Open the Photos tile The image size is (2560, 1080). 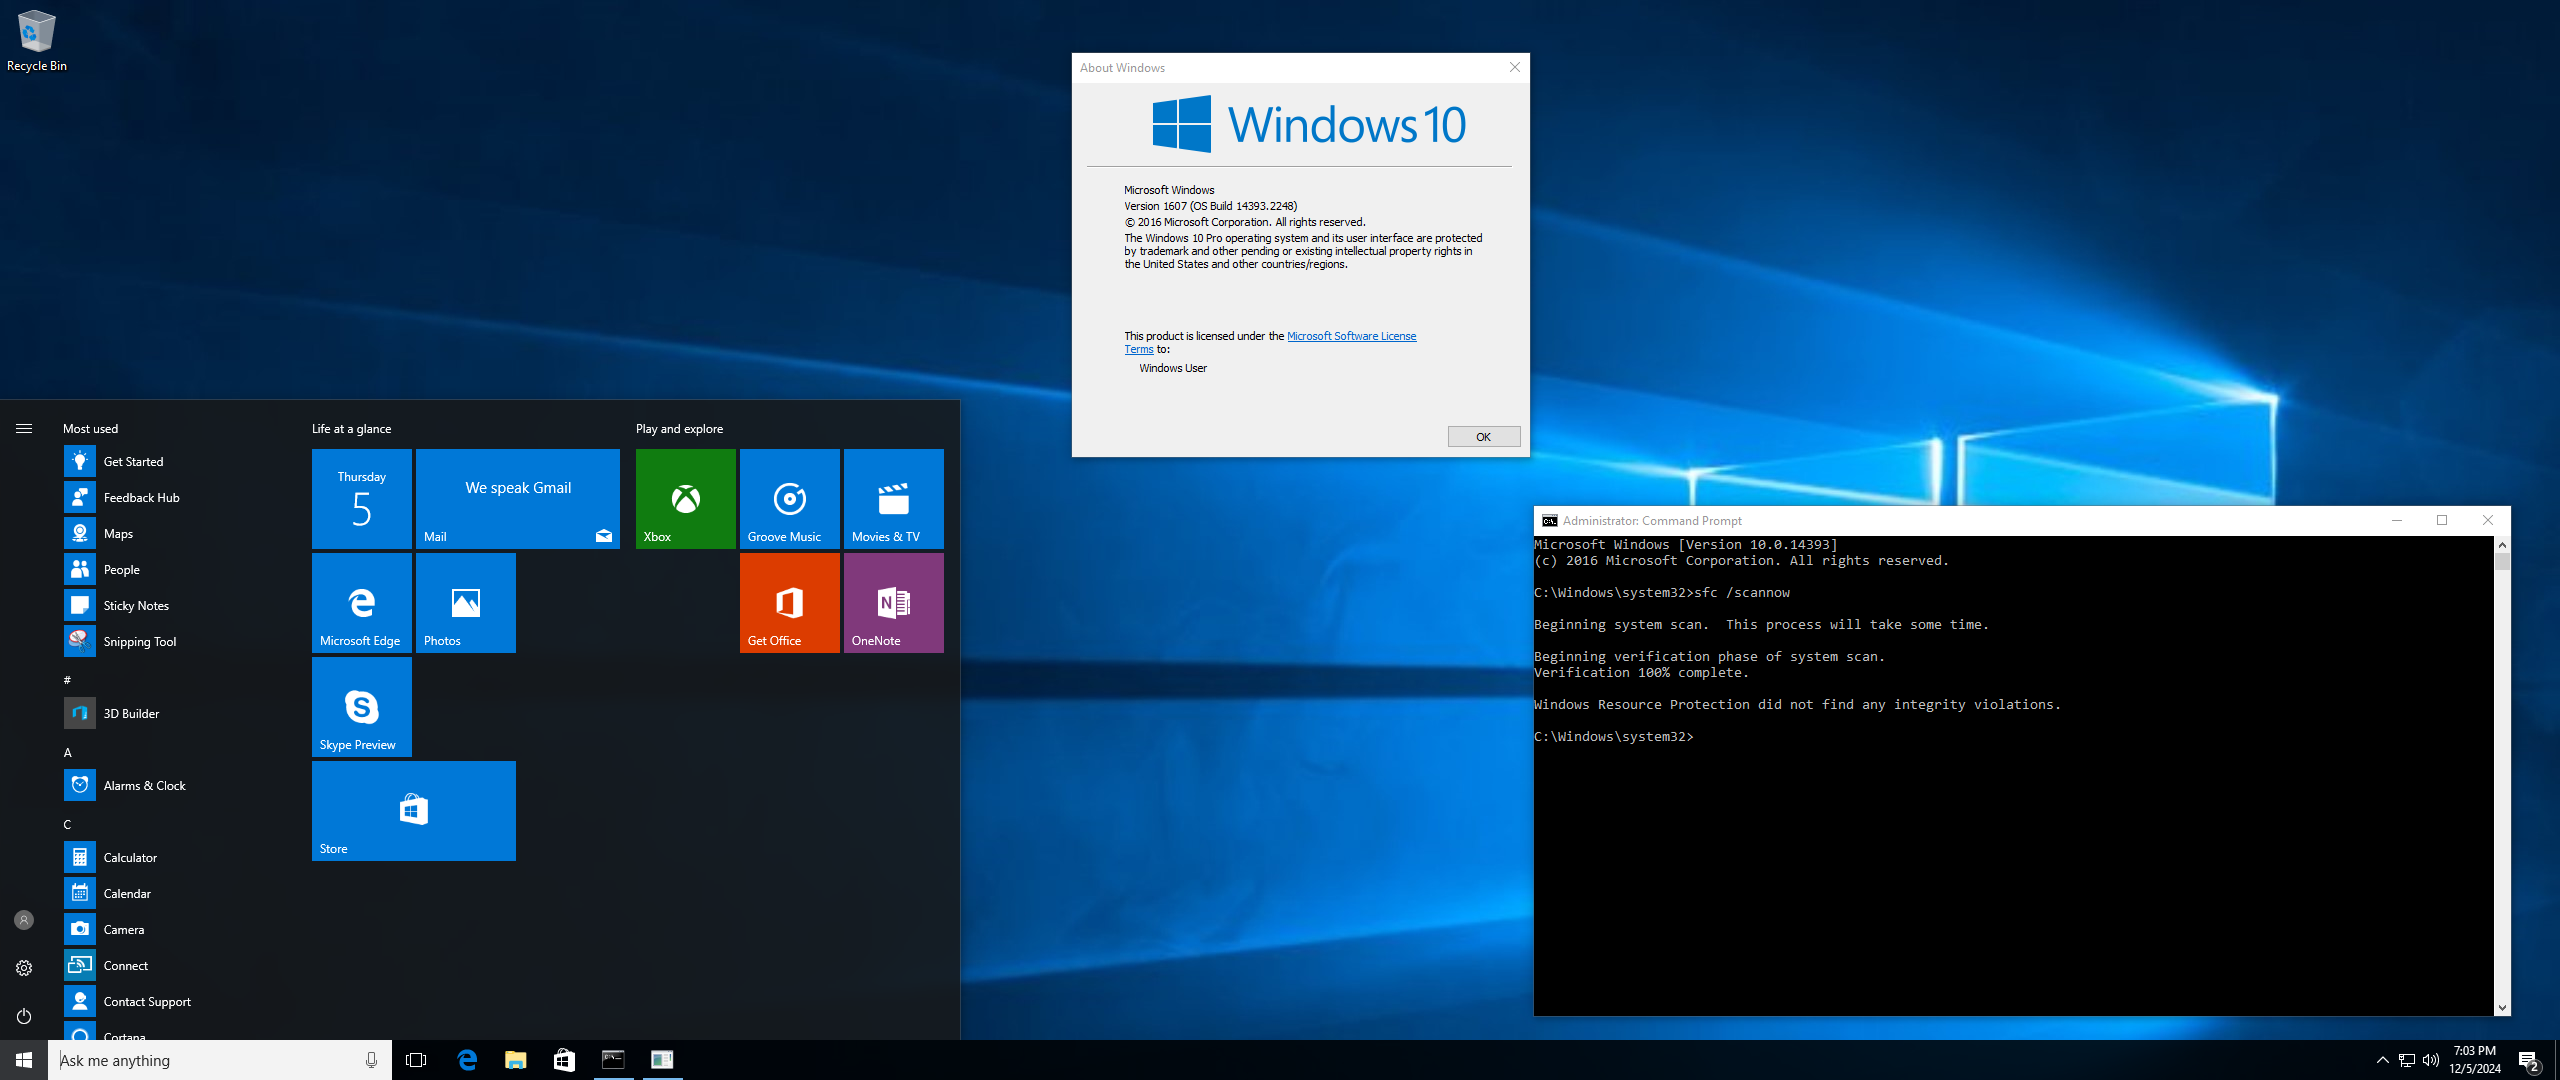click(466, 602)
